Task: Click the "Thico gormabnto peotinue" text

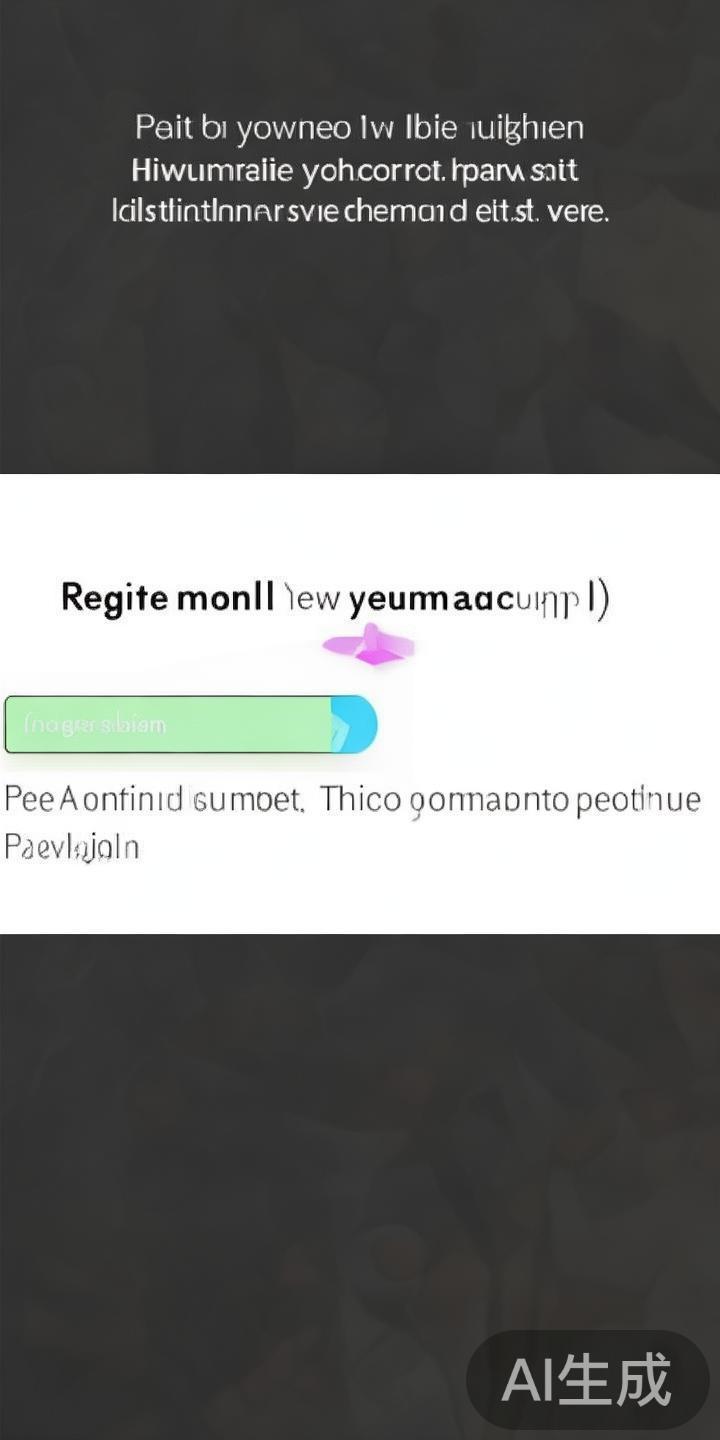Action: tap(510, 800)
